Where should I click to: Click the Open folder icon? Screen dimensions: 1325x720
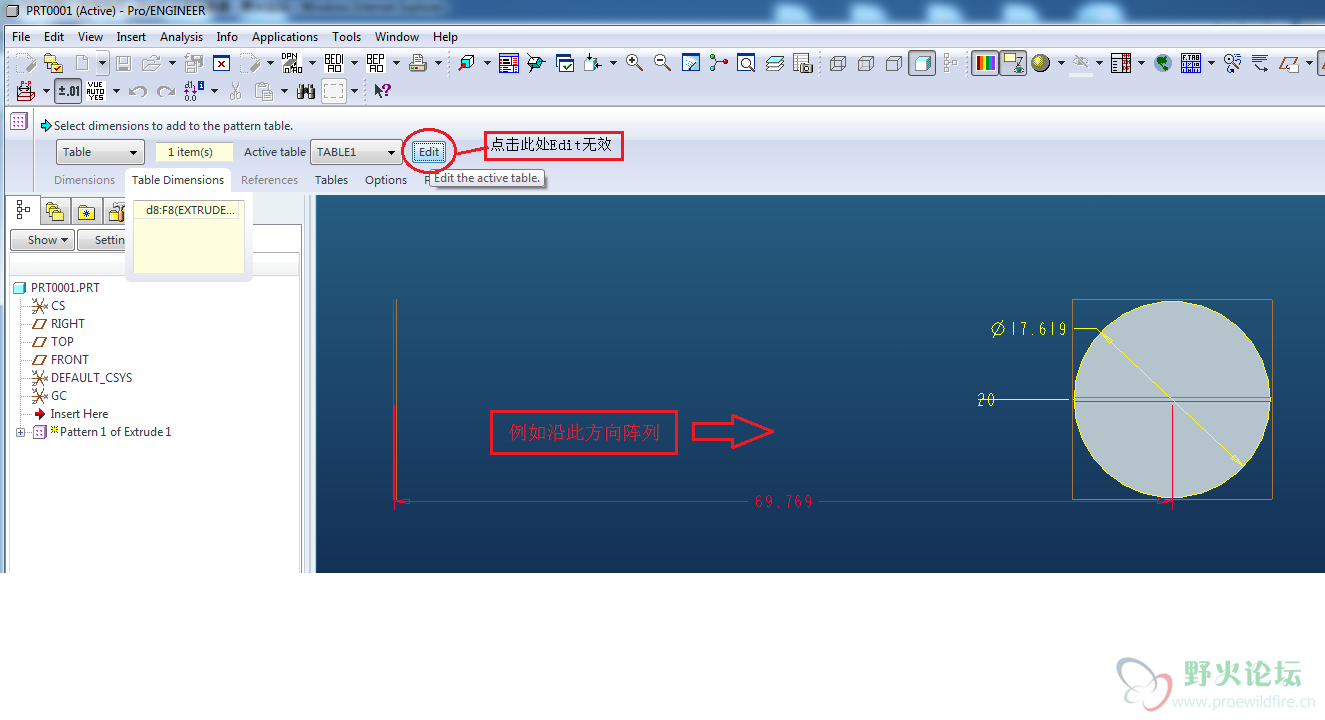click(x=151, y=63)
